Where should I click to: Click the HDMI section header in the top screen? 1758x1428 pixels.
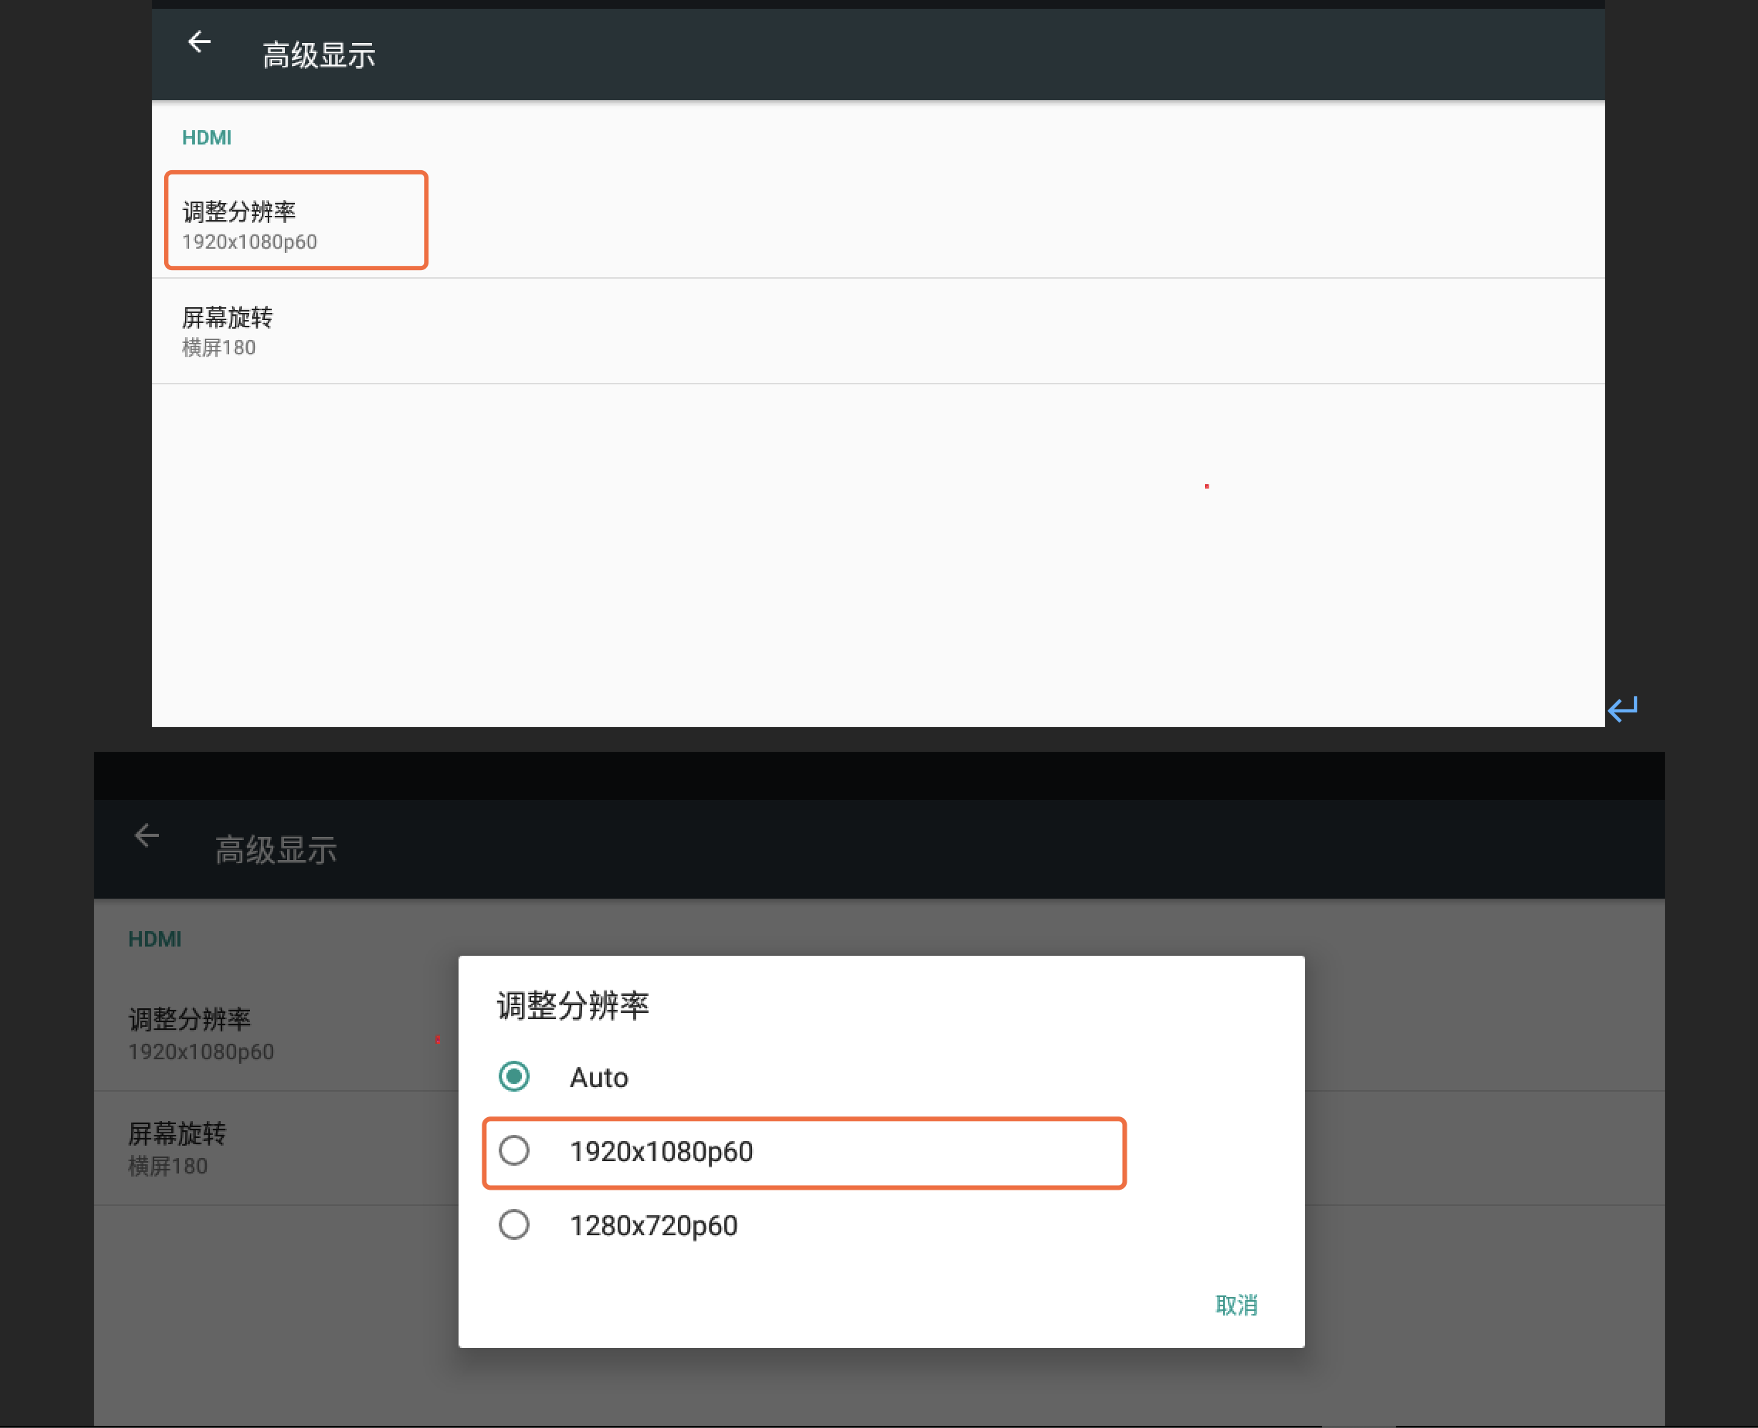[x=207, y=137]
